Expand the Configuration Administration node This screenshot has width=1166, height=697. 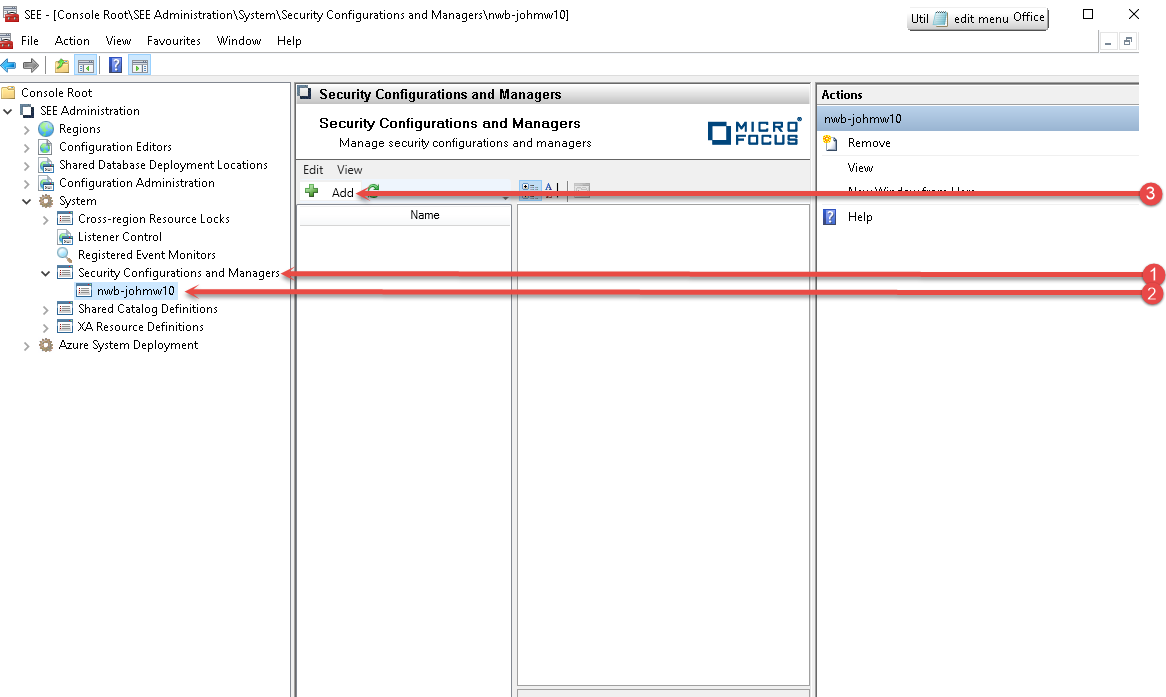pyautogui.click(x=27, y=184)
